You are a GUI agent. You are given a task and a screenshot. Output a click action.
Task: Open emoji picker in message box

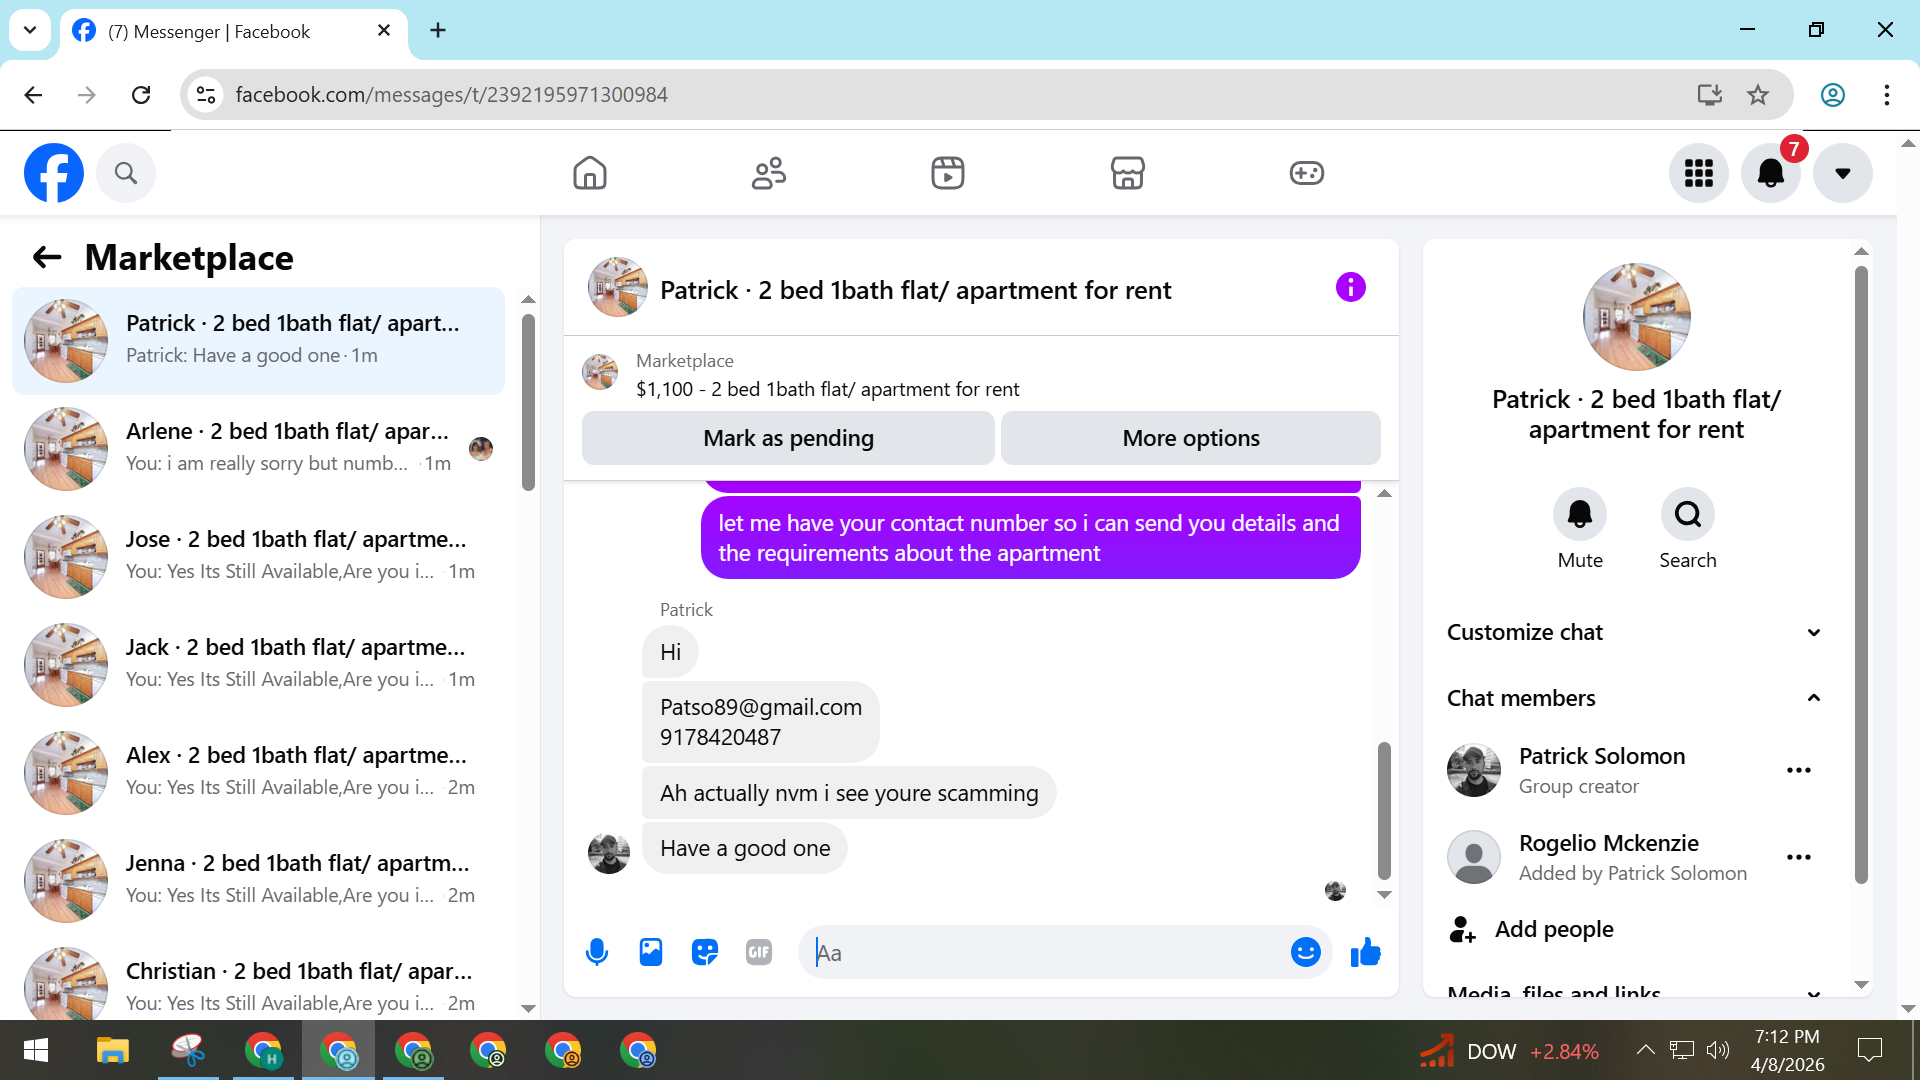point(1305,952)
